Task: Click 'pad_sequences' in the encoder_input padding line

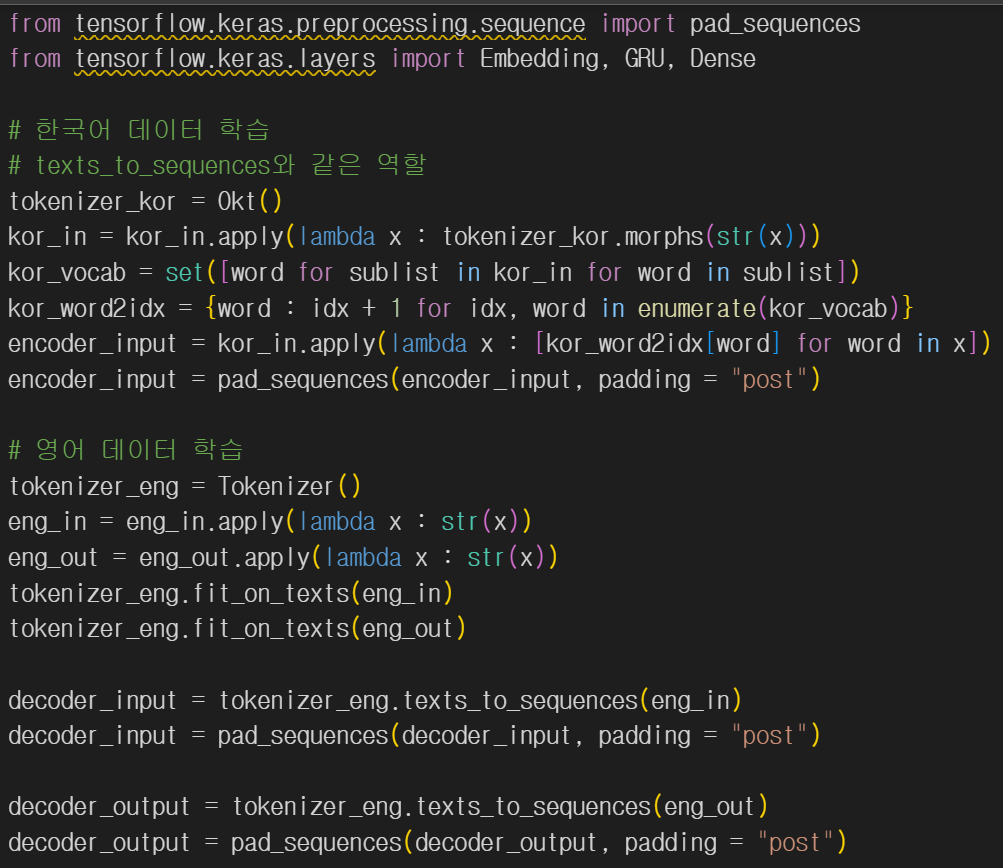Action: click(303, 380)
